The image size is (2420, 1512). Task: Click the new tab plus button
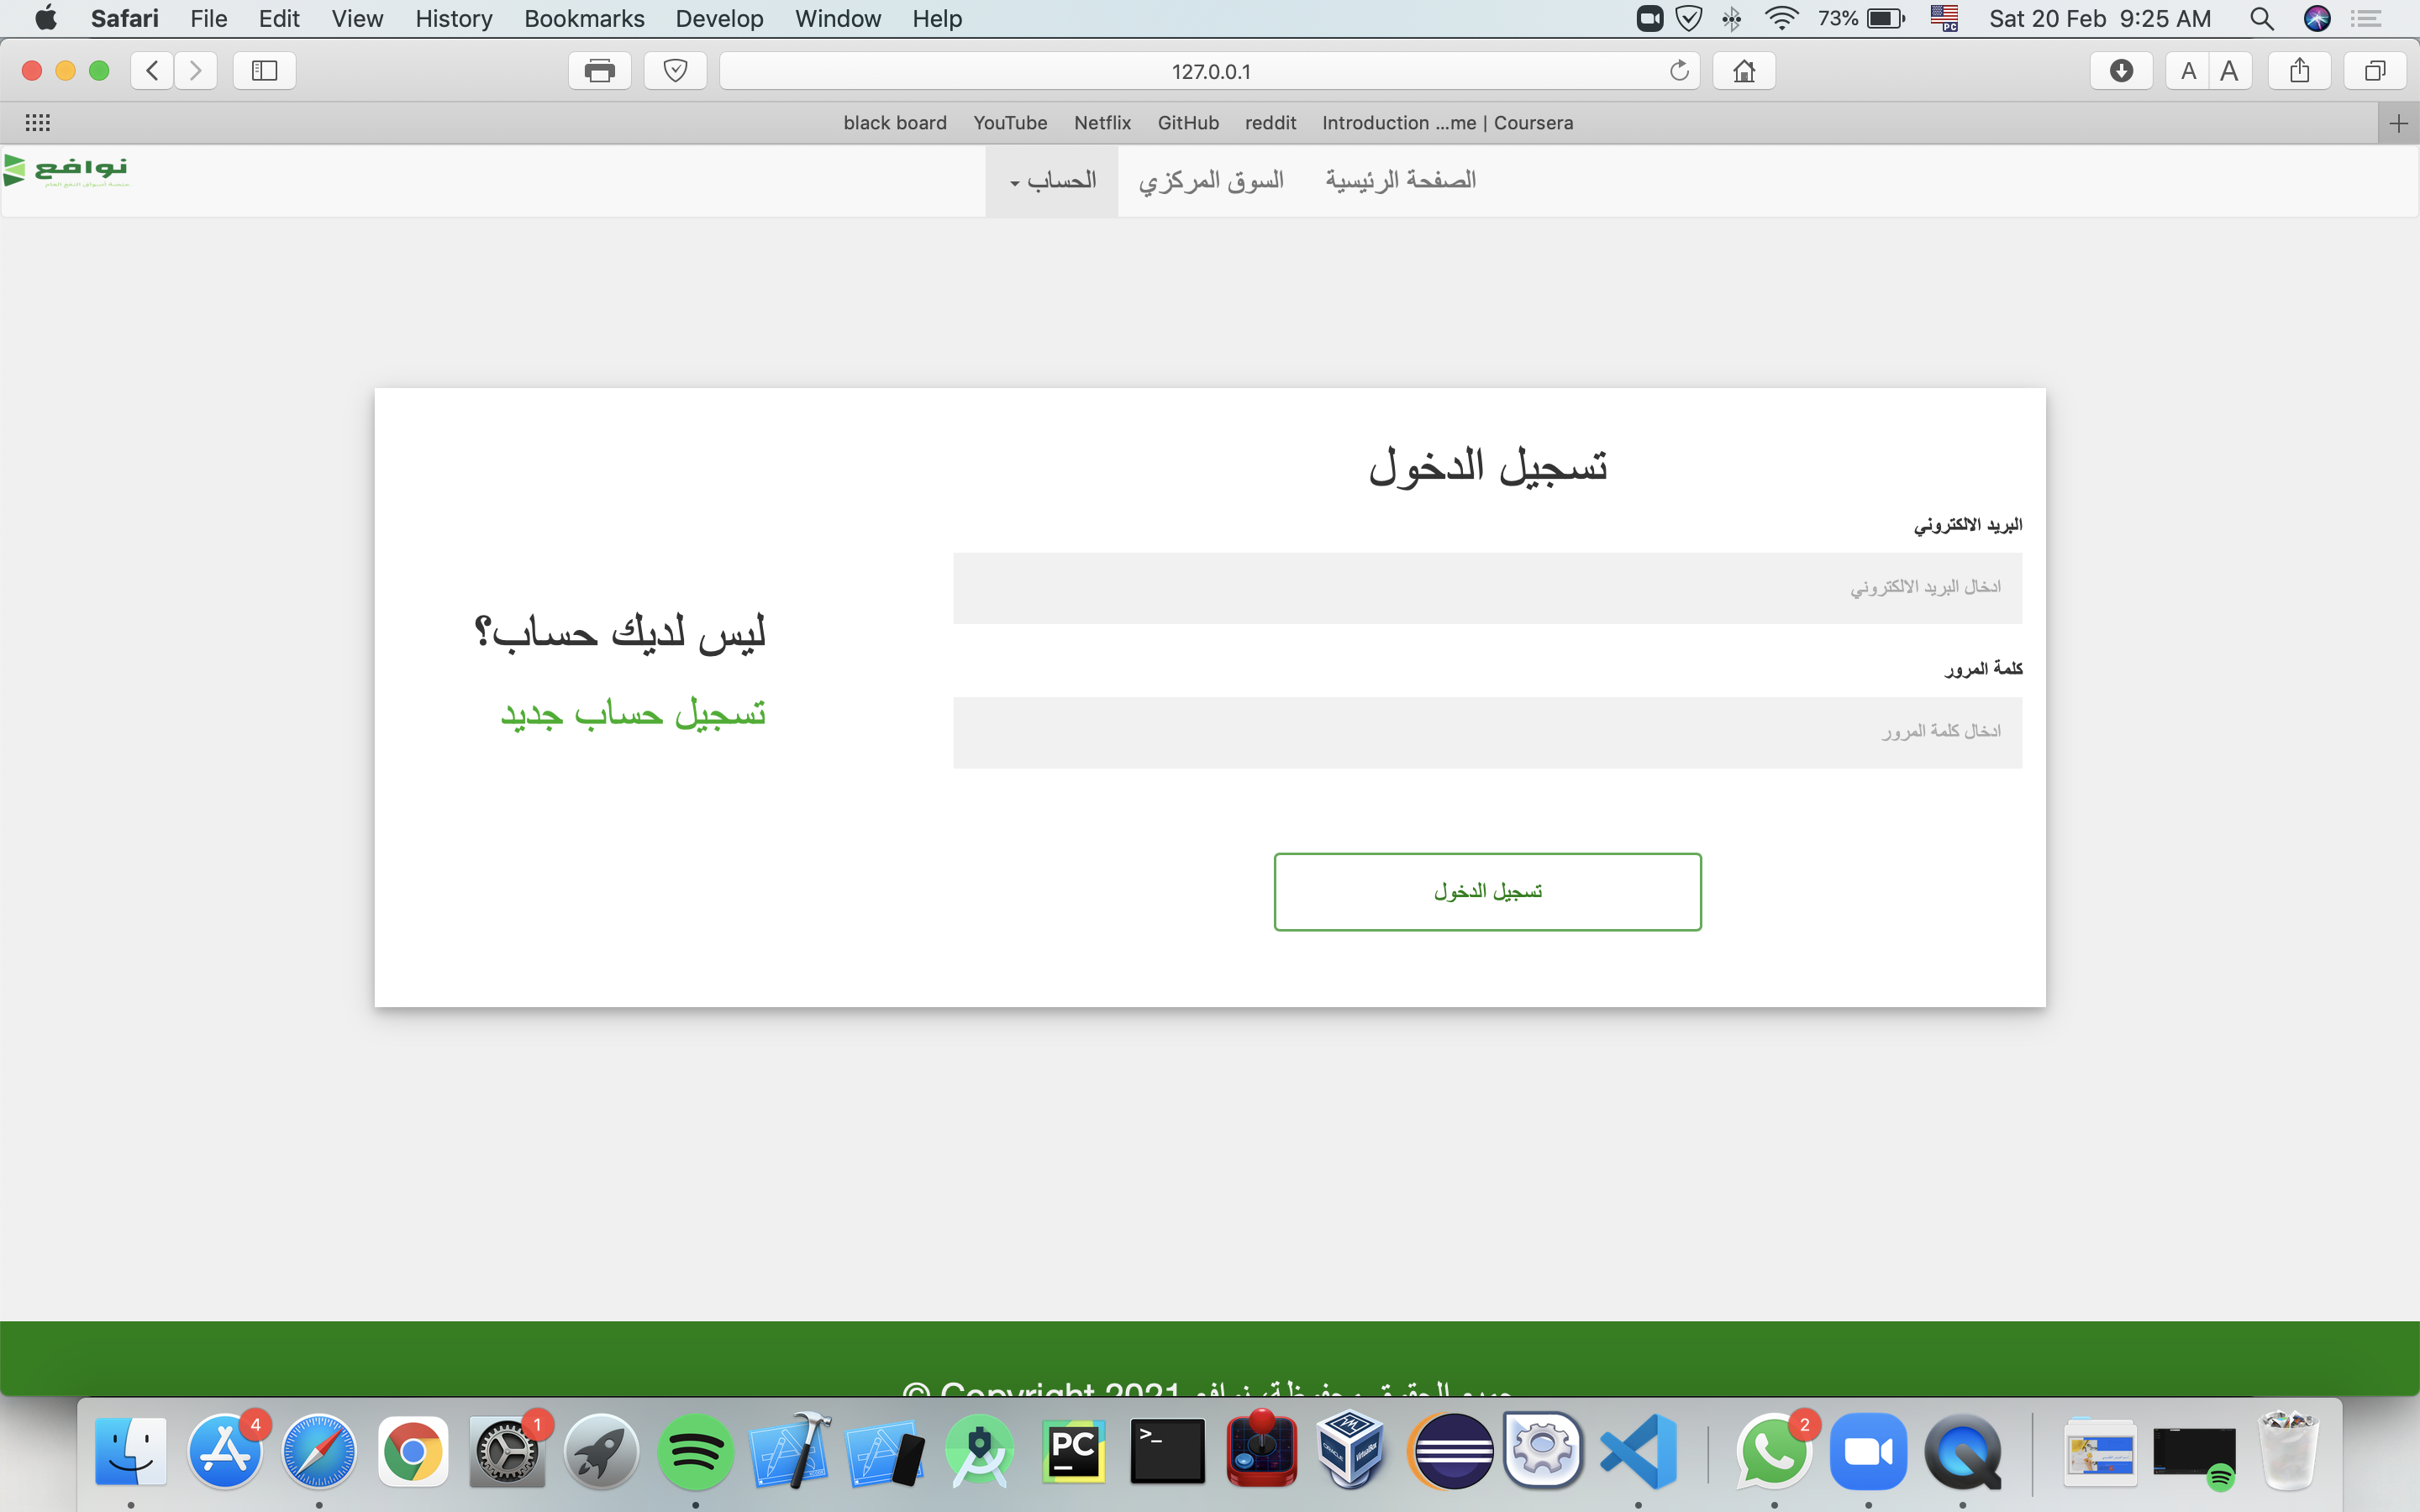(x=2398, y=124)
